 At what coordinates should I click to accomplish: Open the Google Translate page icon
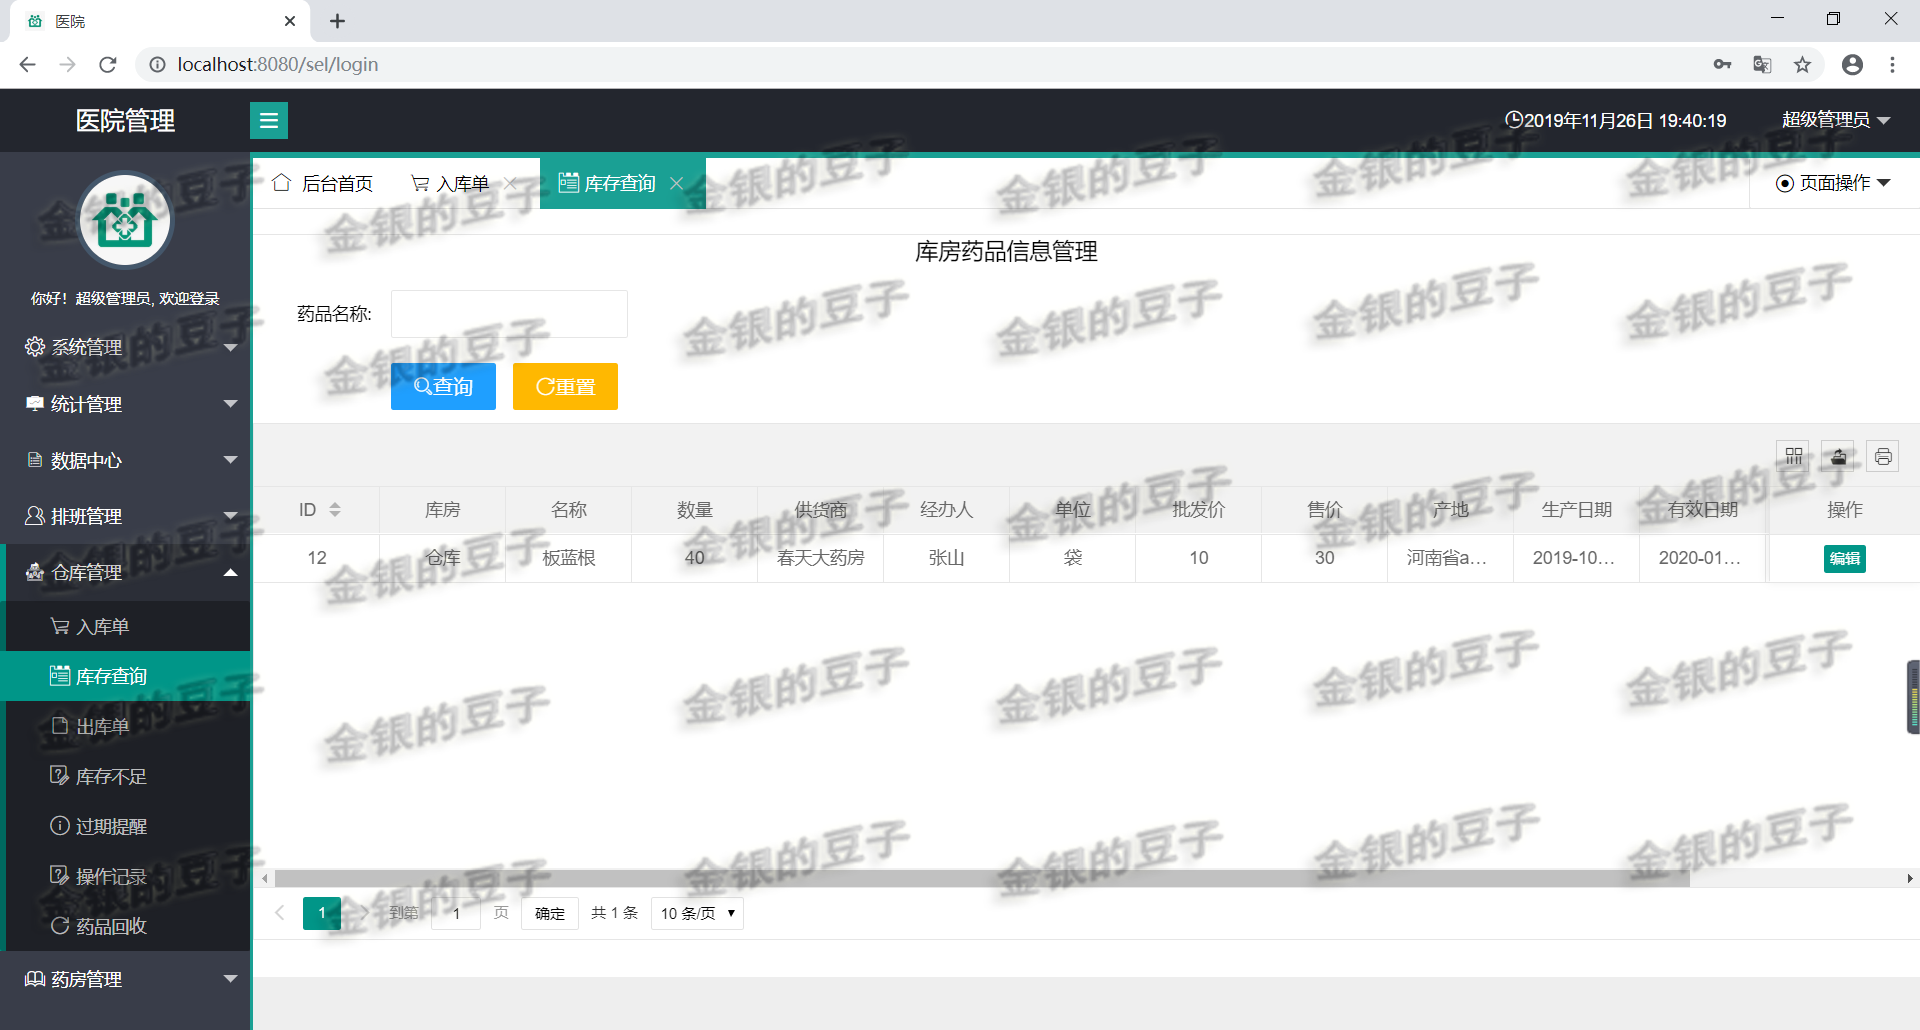[1762, 64]
